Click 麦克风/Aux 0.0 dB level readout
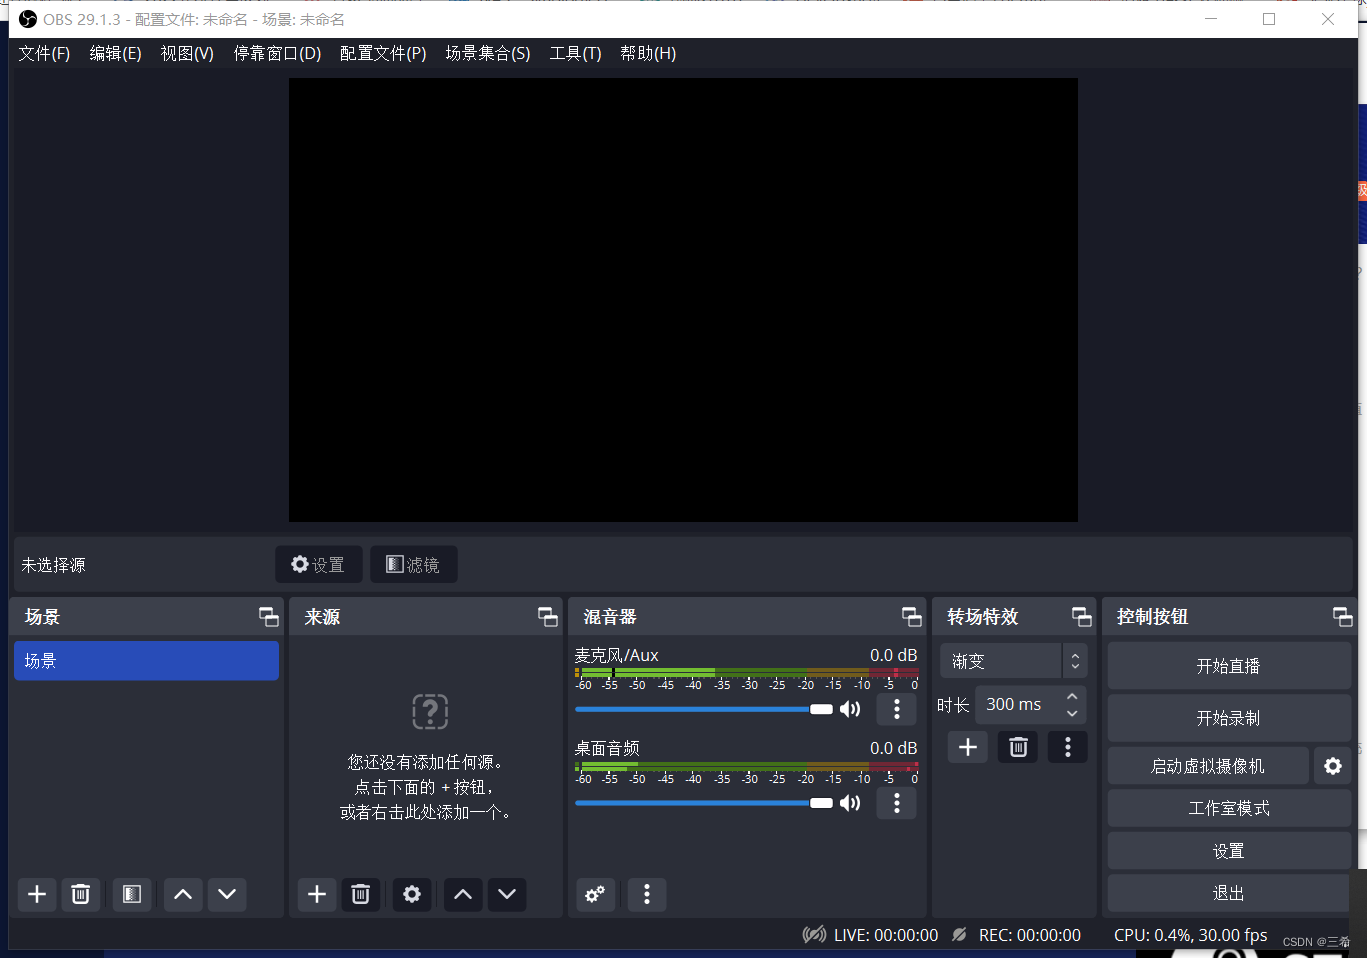 click(x=893, y=655)
